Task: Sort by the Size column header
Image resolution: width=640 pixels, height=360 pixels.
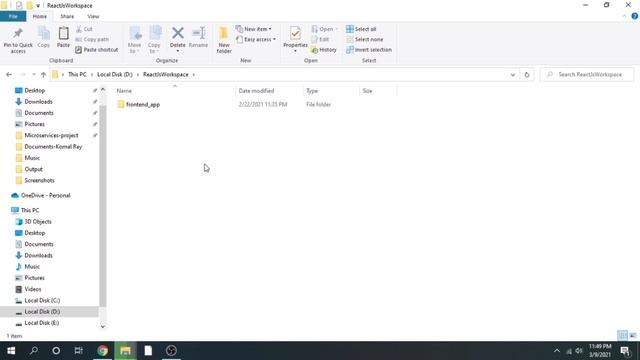Action: (x=378, y=91)
